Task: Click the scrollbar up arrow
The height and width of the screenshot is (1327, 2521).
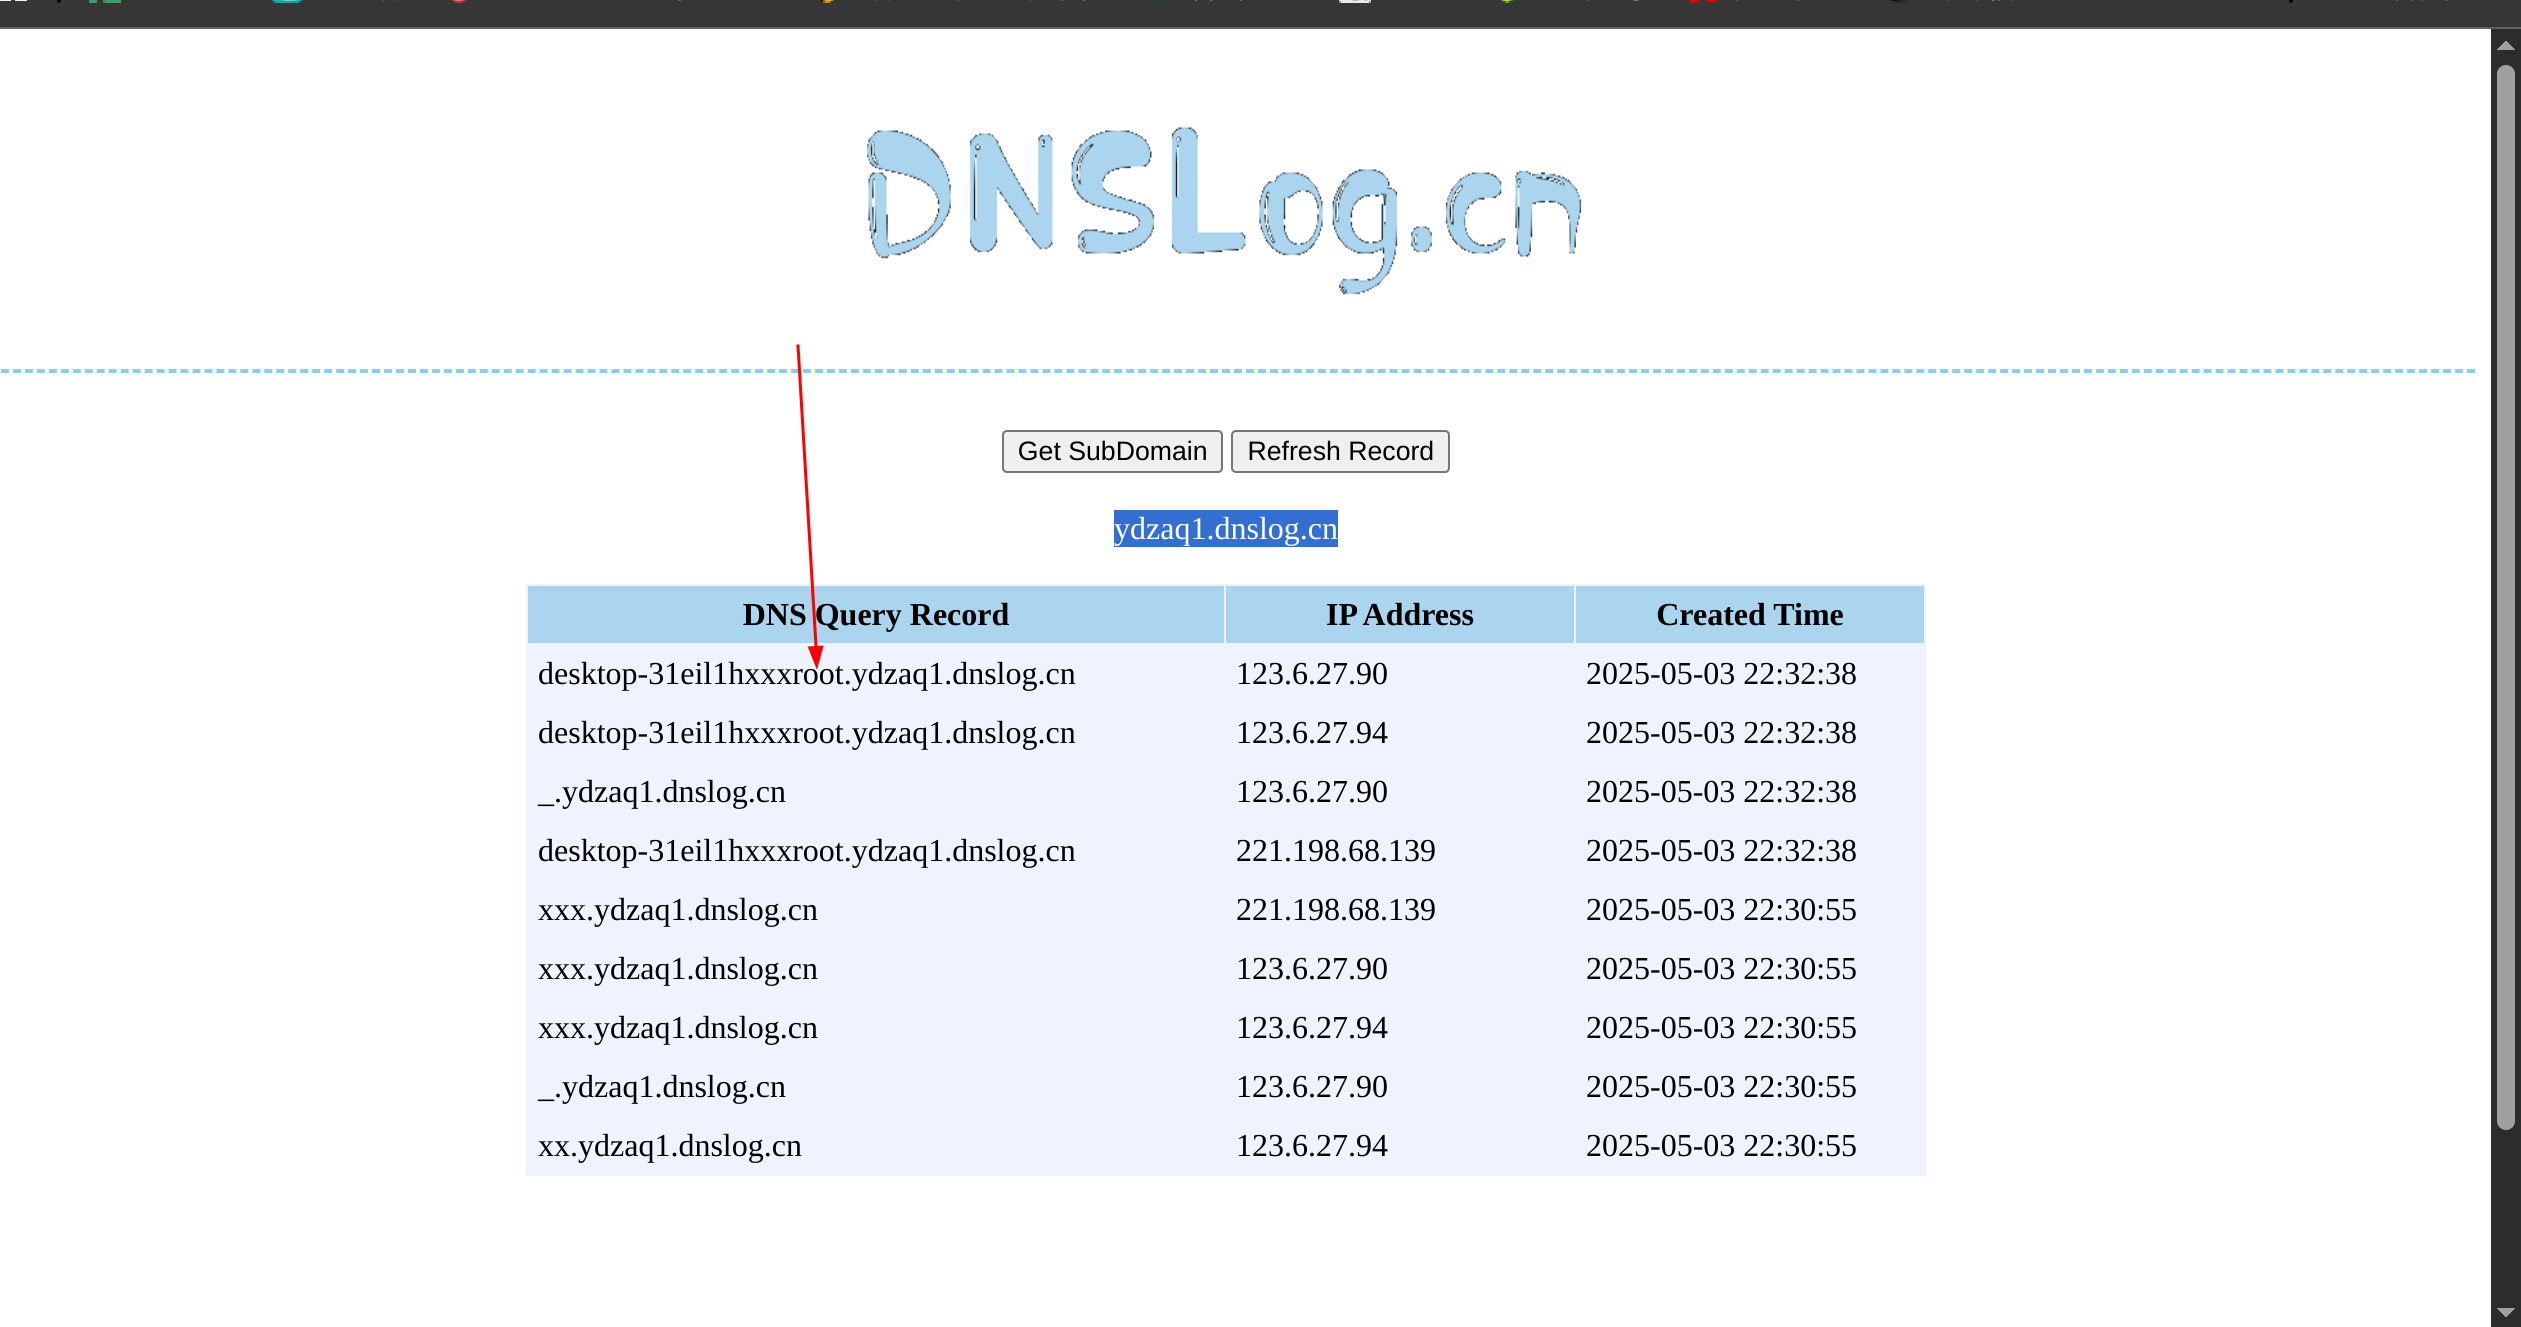Action: 2505,45
